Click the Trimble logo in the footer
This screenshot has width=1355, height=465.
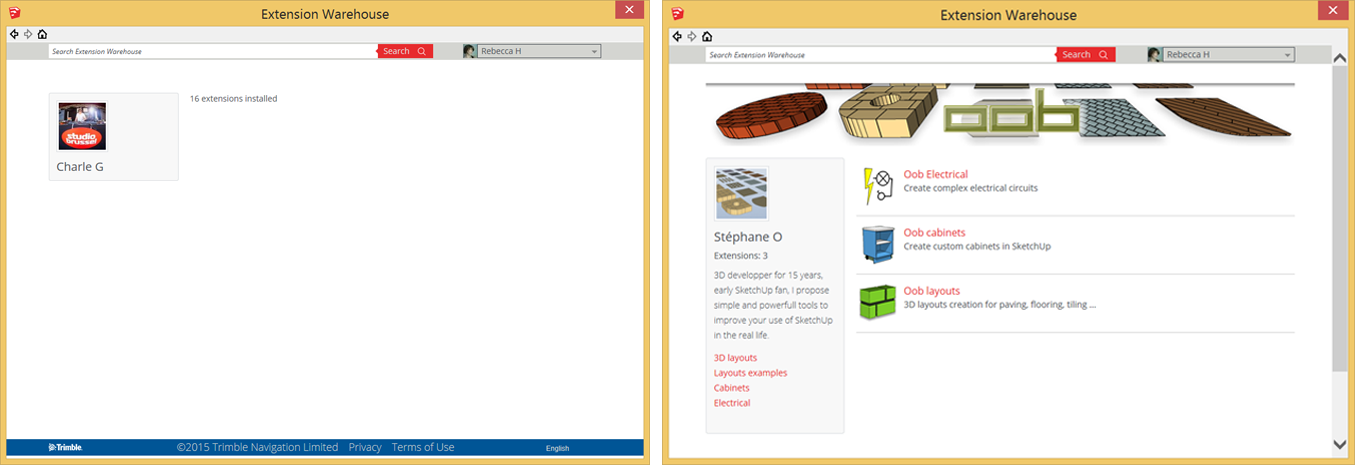[x=65, y=447]
